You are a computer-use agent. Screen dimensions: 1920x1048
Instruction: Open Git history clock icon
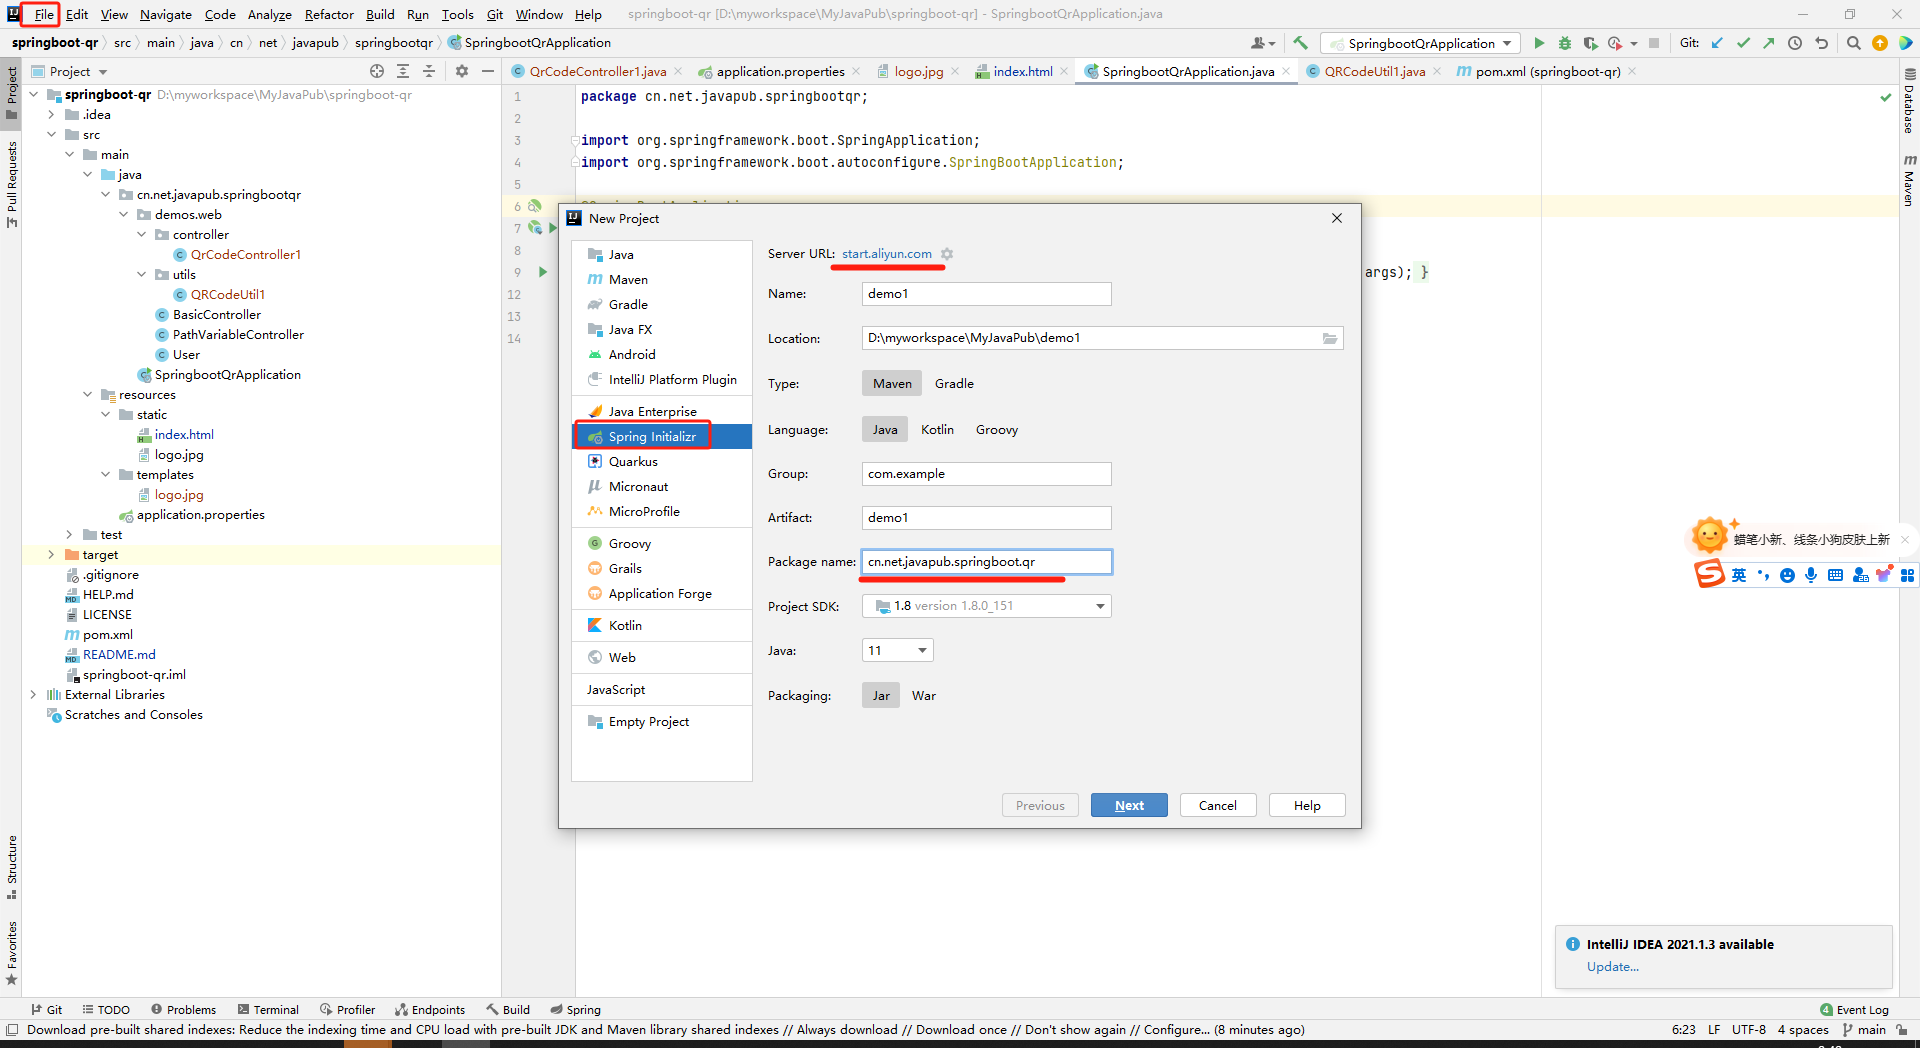(1795, 43)
